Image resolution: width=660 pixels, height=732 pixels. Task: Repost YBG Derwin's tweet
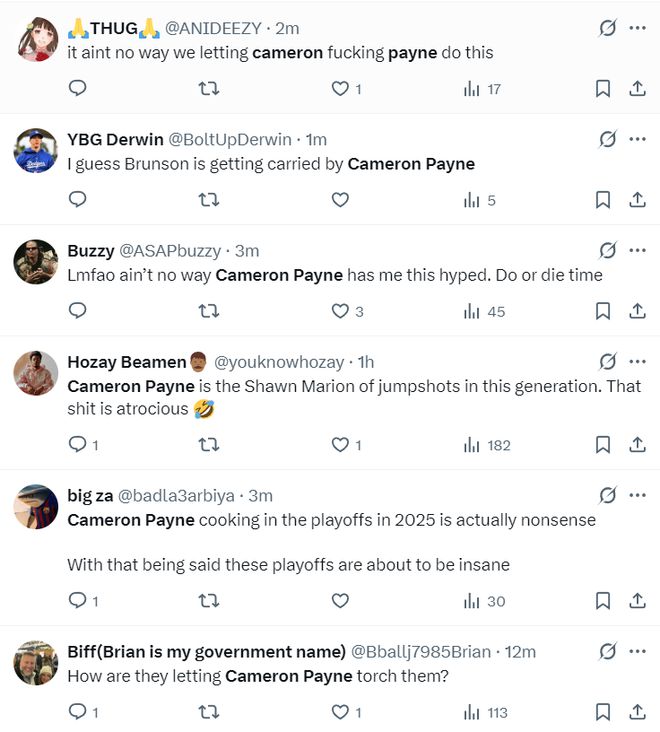pyautogui.click(x=209, y=200)
